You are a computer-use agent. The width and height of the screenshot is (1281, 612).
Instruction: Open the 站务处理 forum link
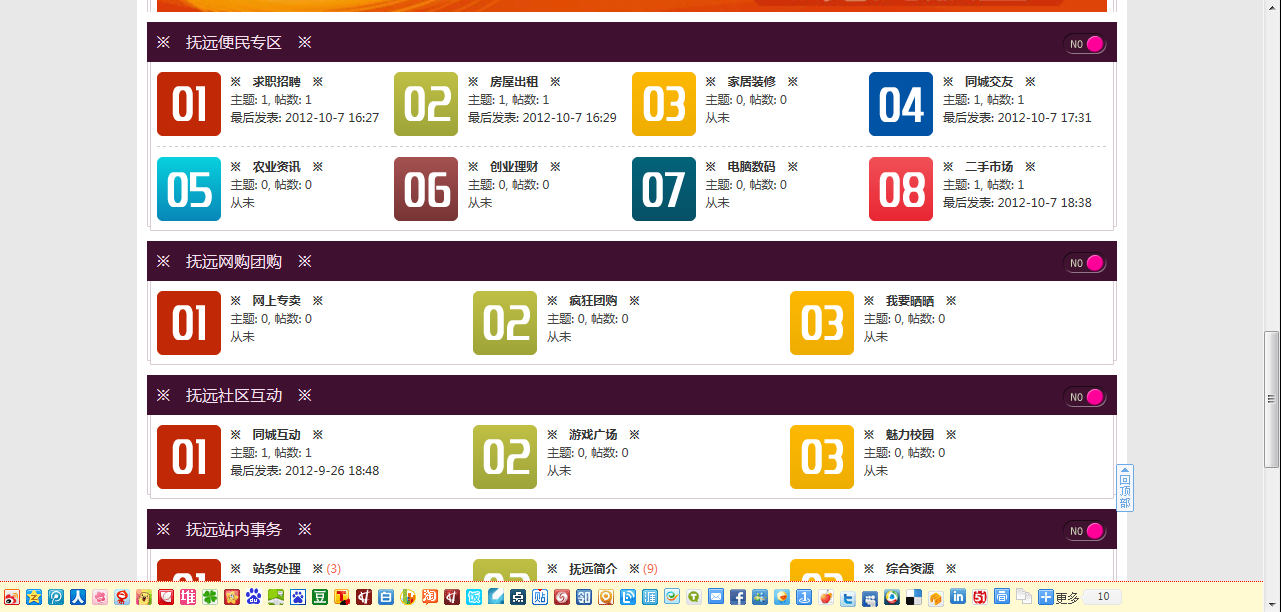coord(276,569)
